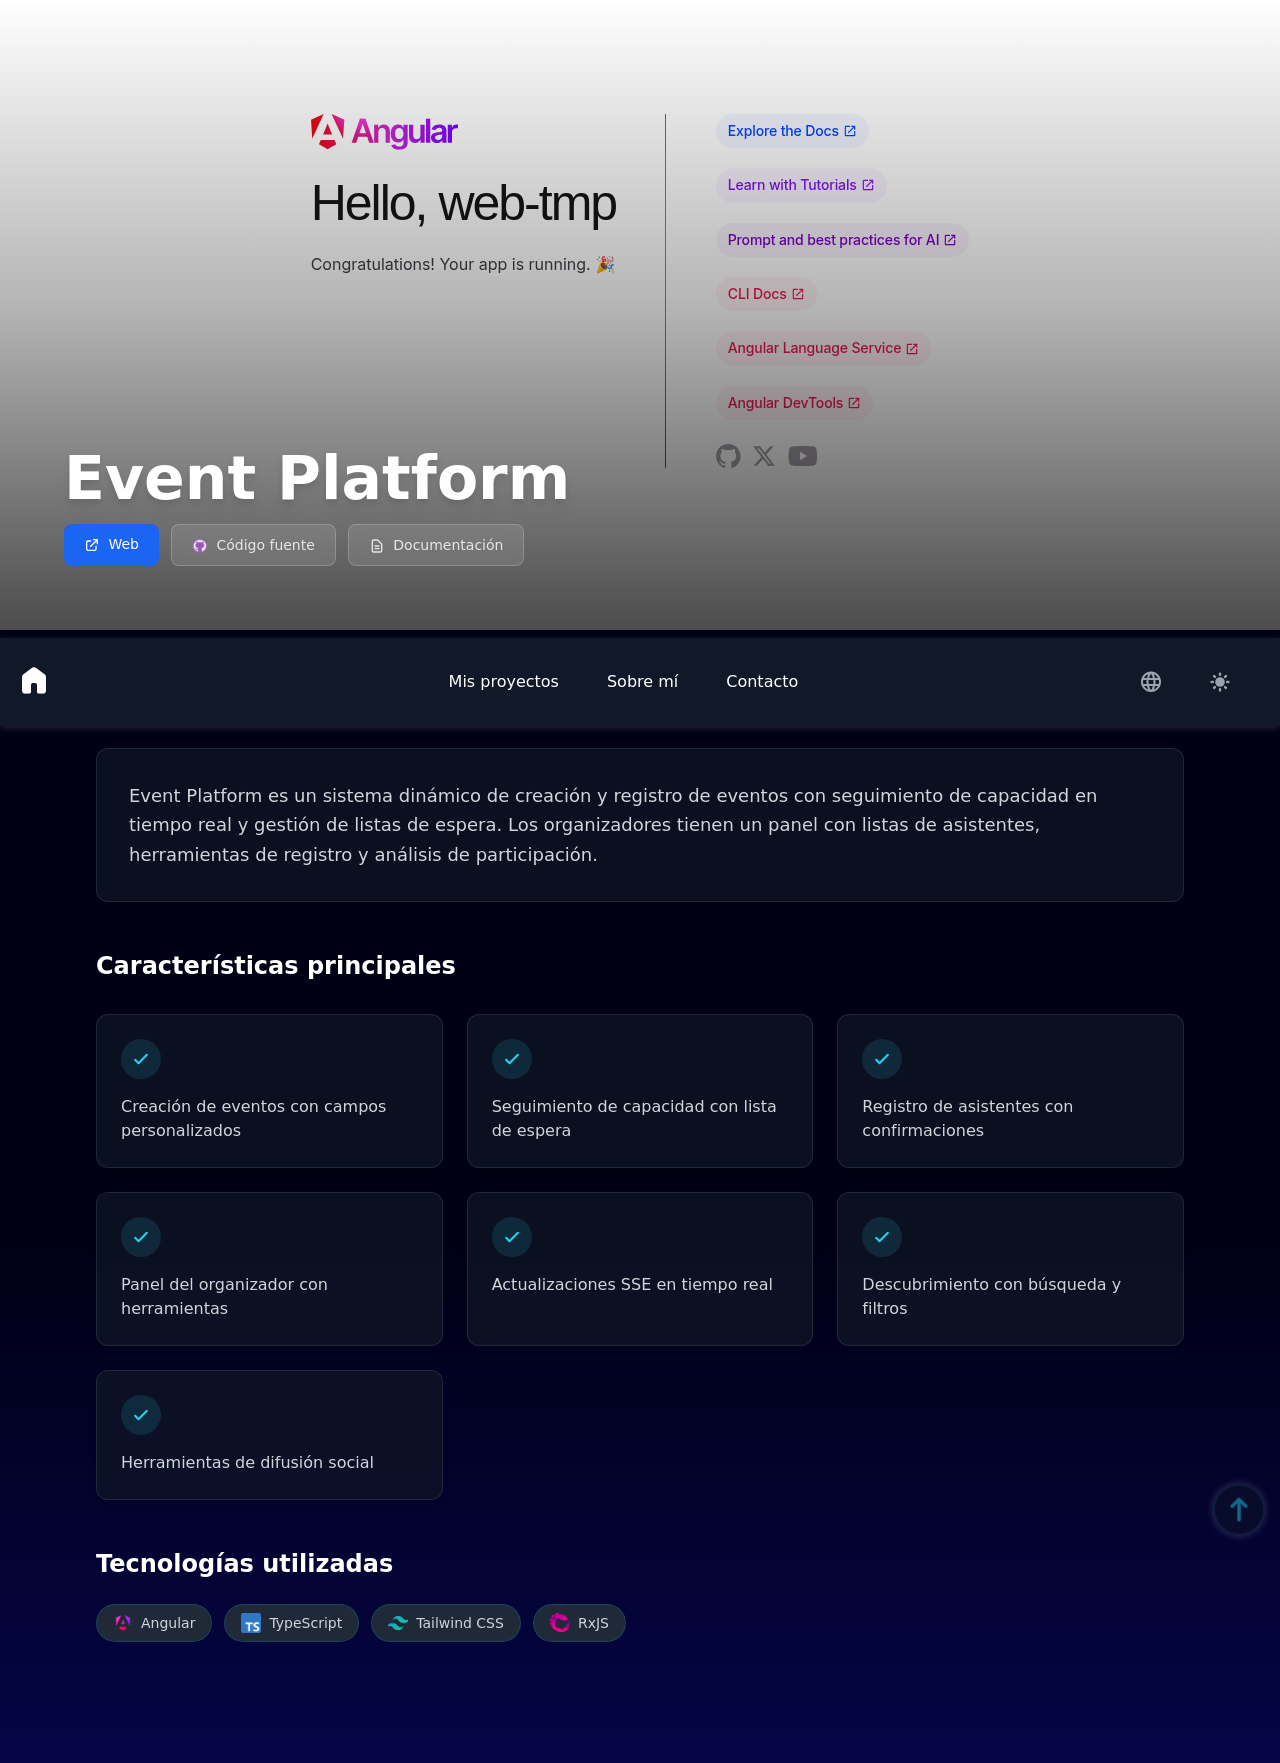Open the X social icon
1280x1763 pixels.
[x=764, y=456]
